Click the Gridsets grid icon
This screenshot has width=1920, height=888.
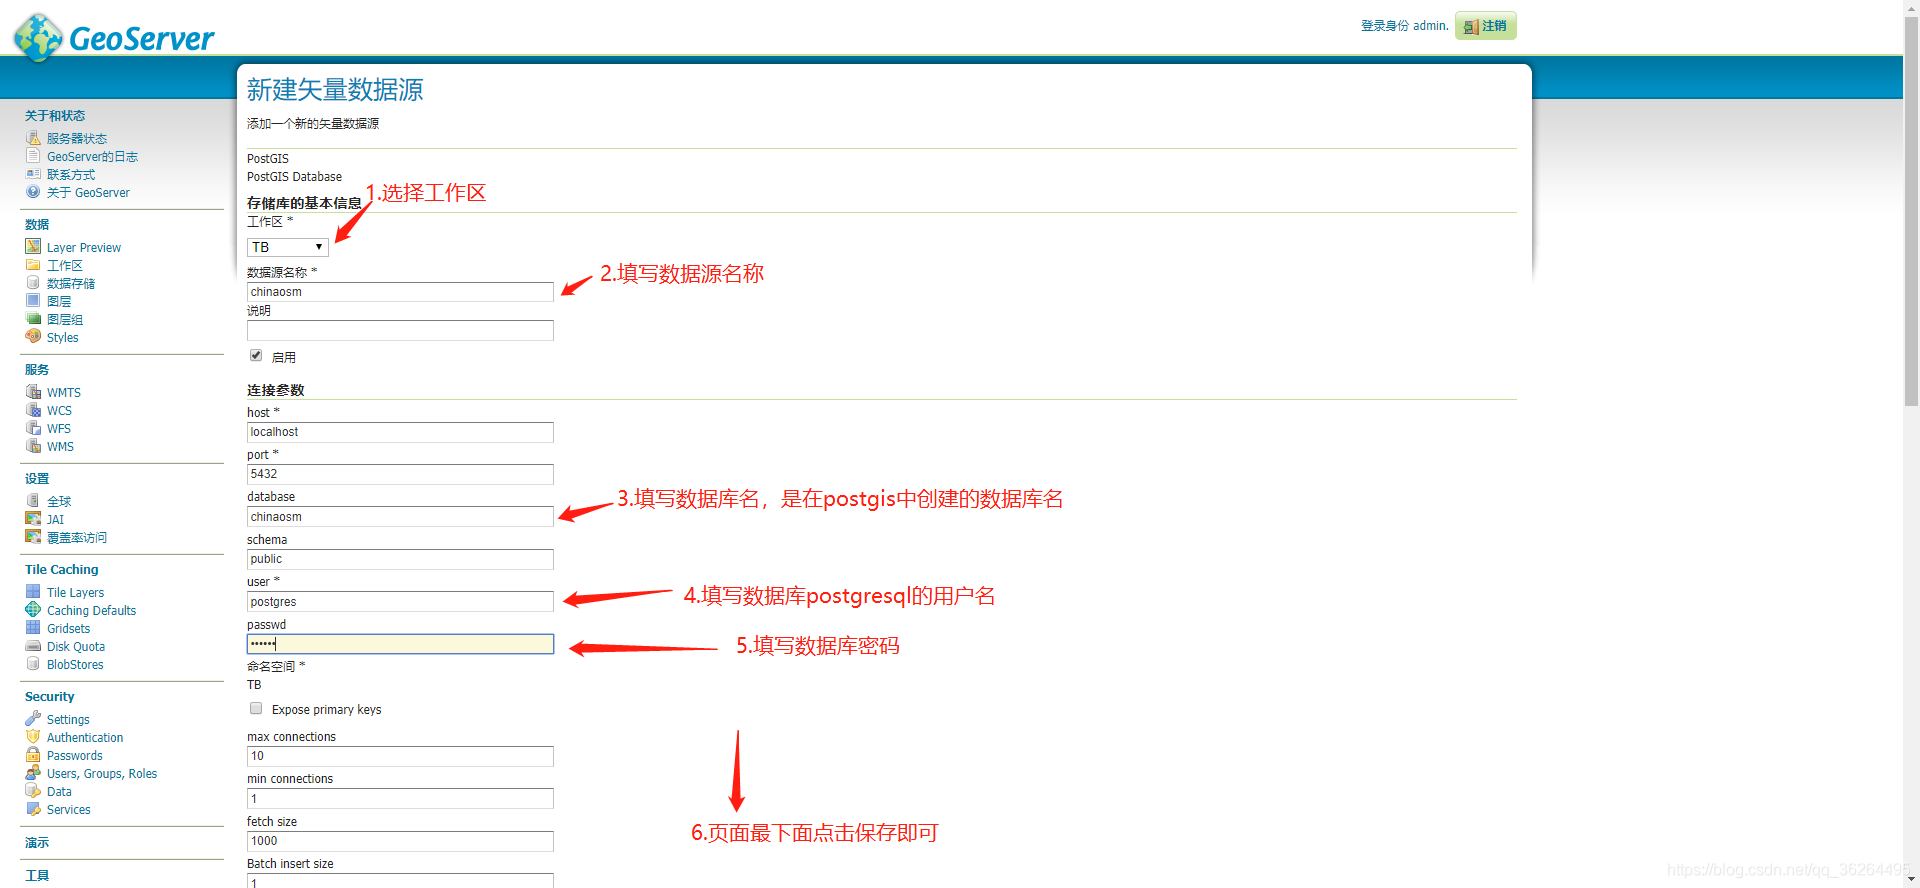(33, 628)
